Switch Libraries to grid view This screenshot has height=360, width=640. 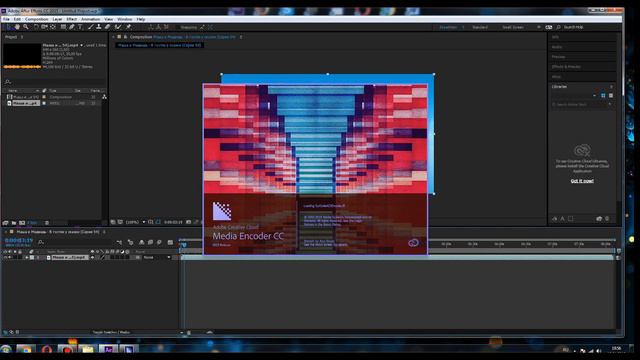point(603,96)
